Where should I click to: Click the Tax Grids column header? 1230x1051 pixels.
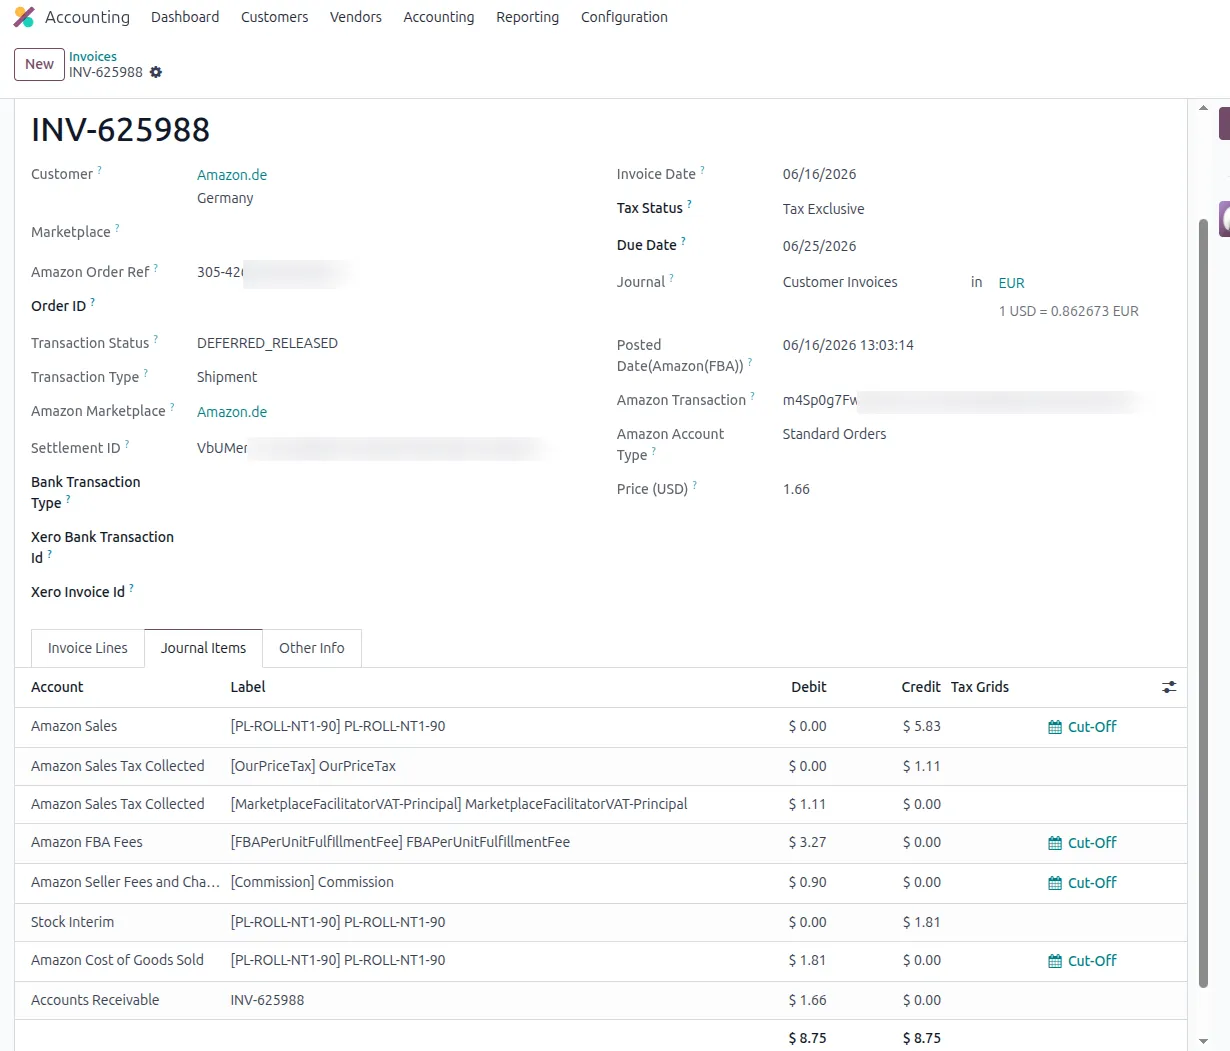tap(980, 687)
